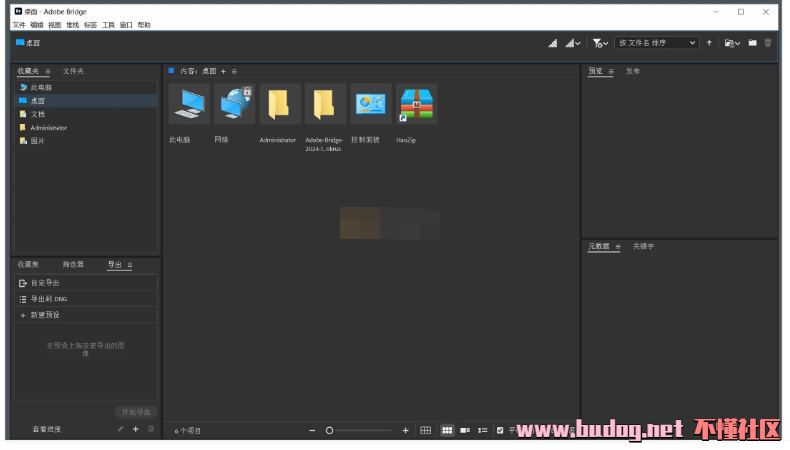Click the plus icon beside 内容: 桌面
790x450 pixels.
(223, 72)
